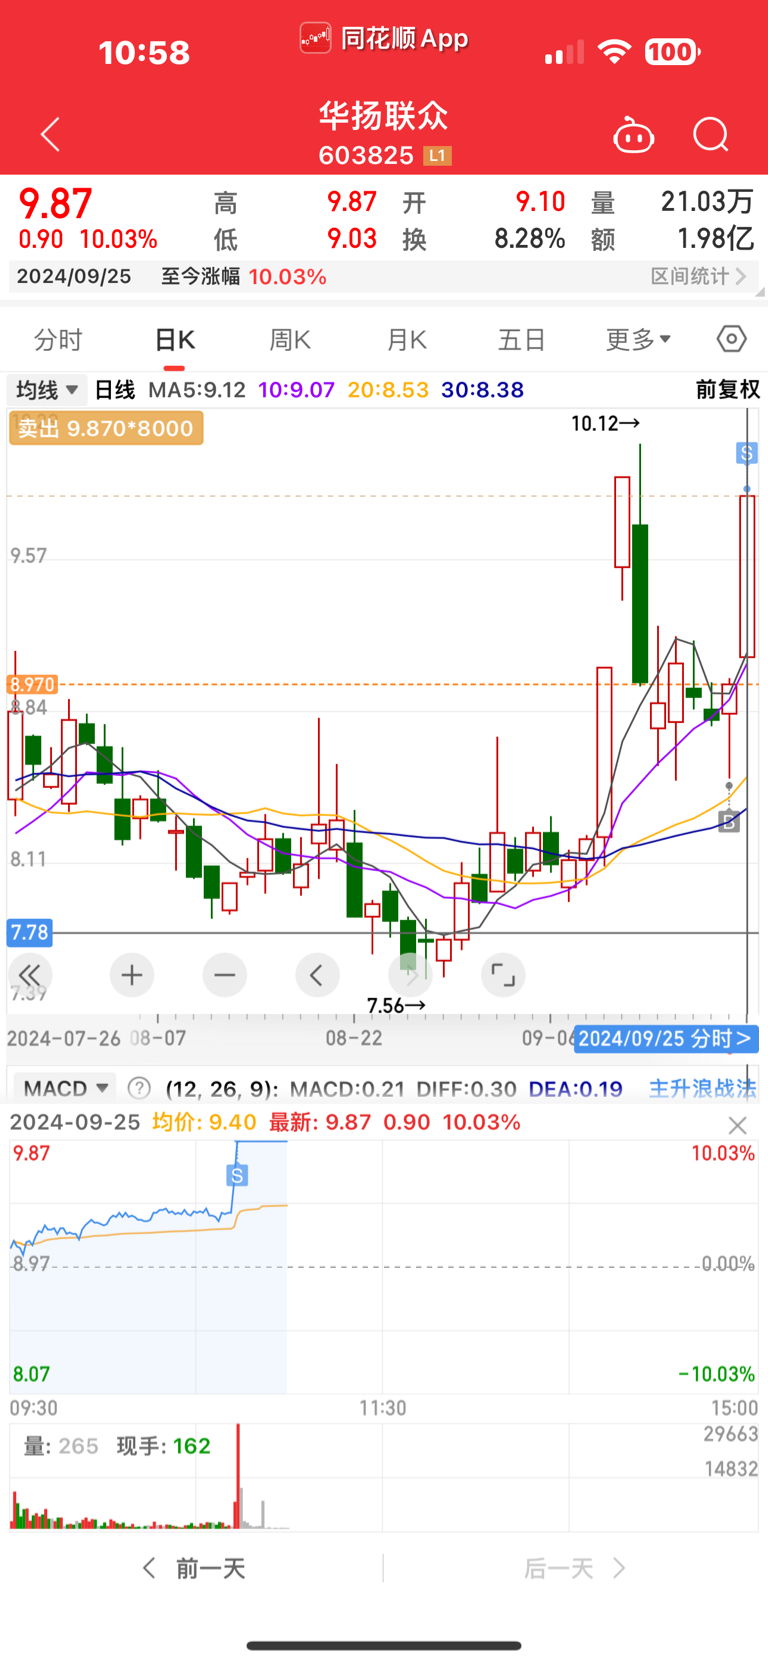This screenshot has height=1665, width=768.
Task: Open stock search magnifier
Action: (711, 135)
